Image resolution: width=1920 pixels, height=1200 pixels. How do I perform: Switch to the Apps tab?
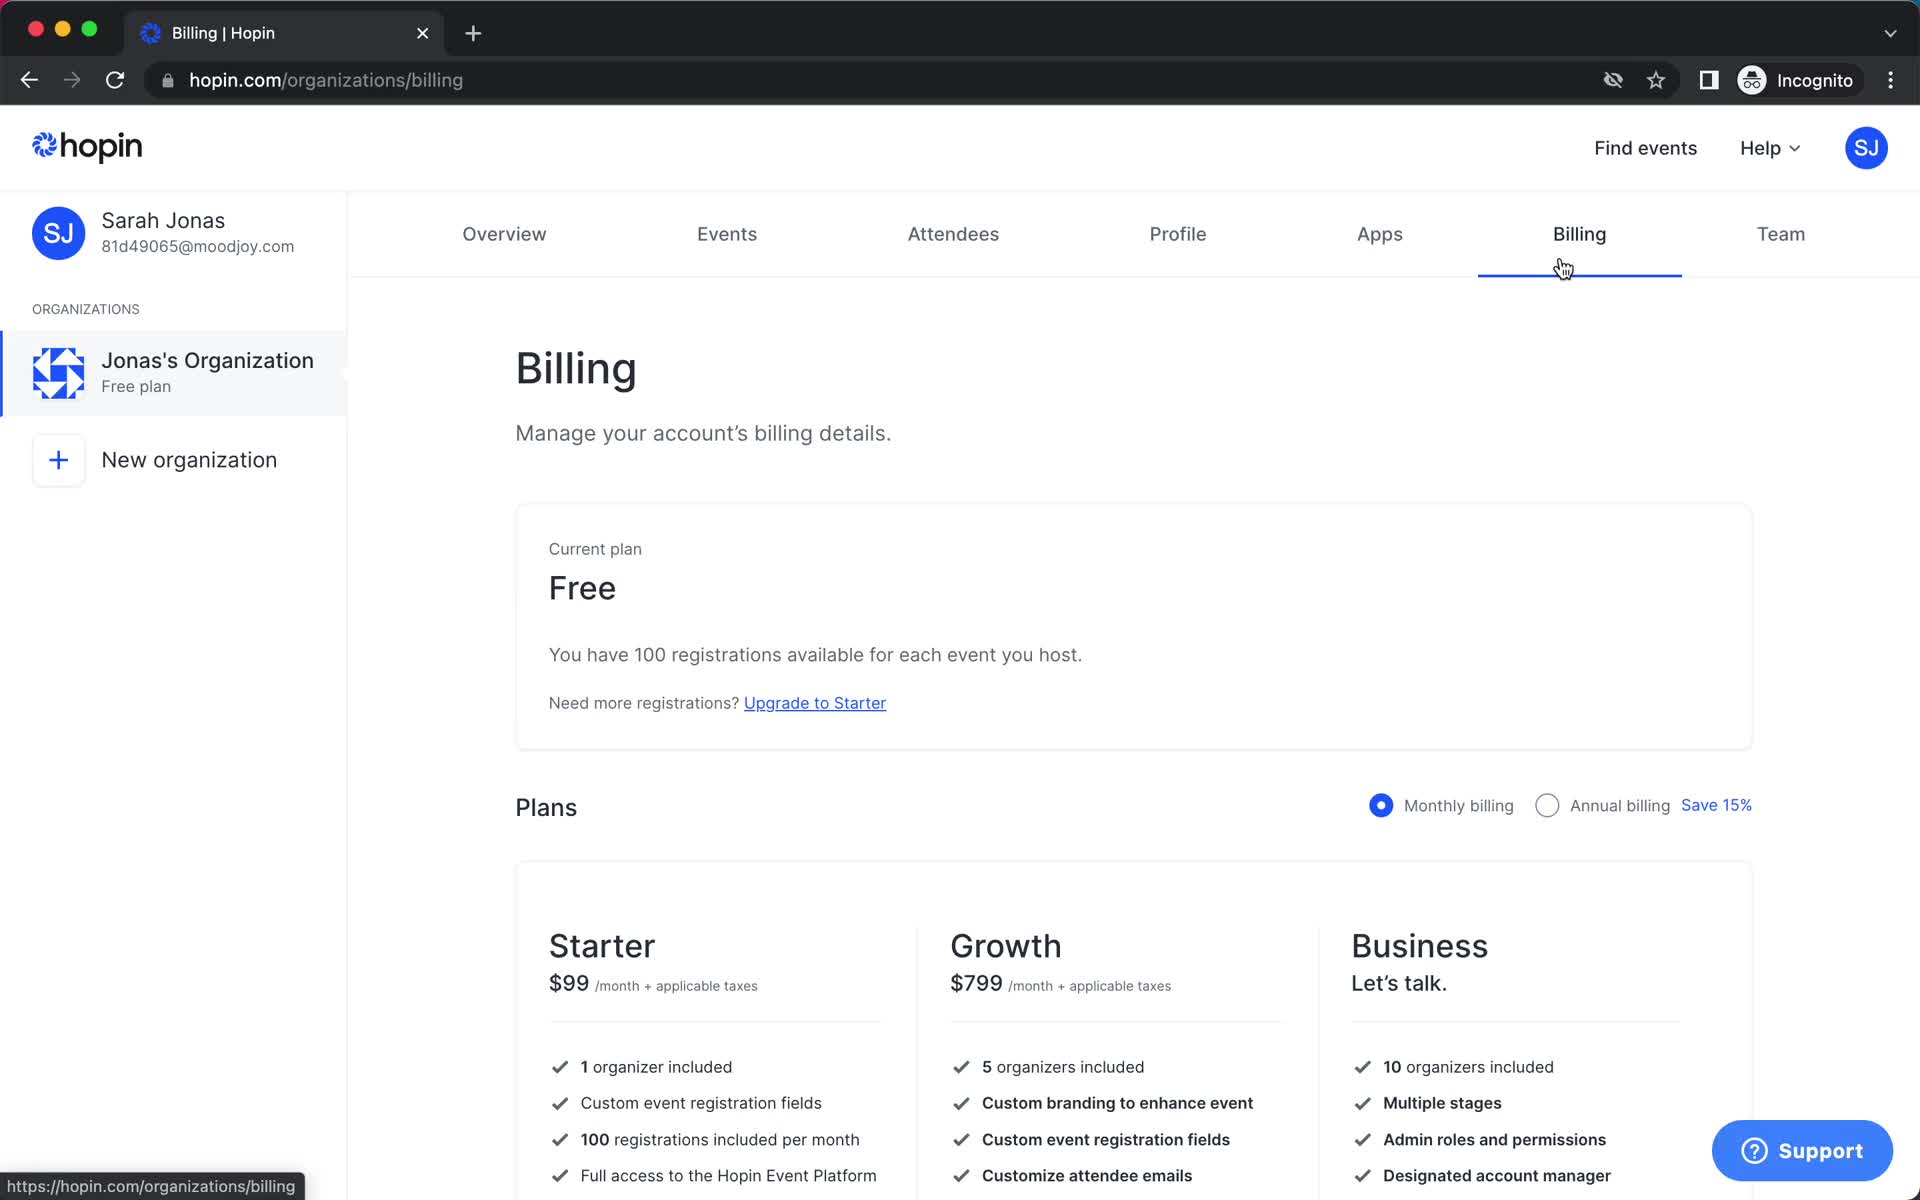pyautogui.click(x=1380, y=234)
